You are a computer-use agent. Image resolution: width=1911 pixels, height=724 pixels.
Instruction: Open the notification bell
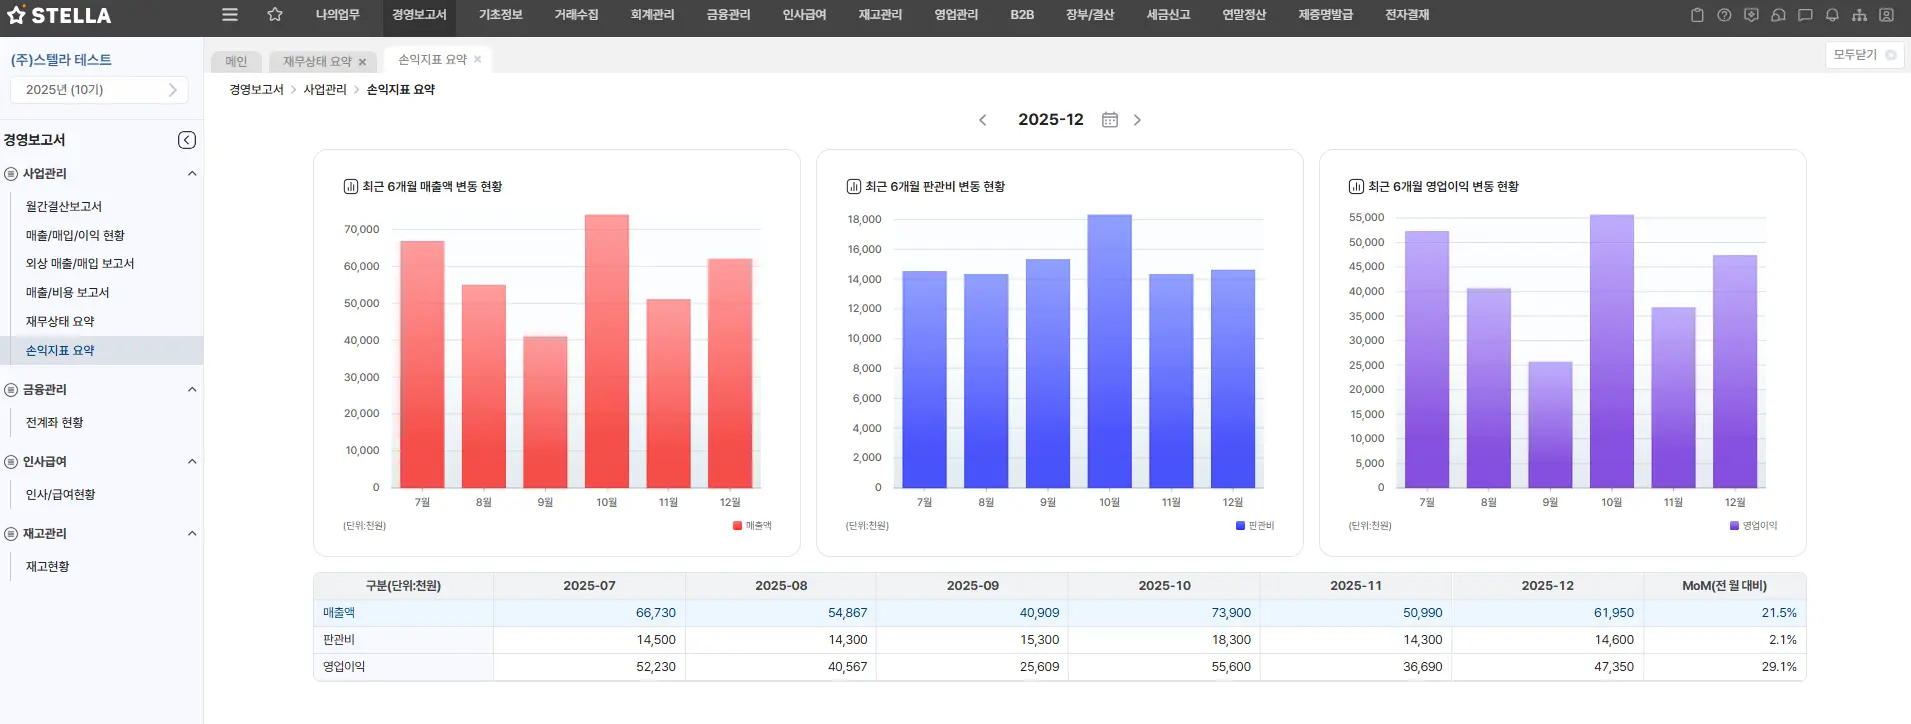point(1832,15)
